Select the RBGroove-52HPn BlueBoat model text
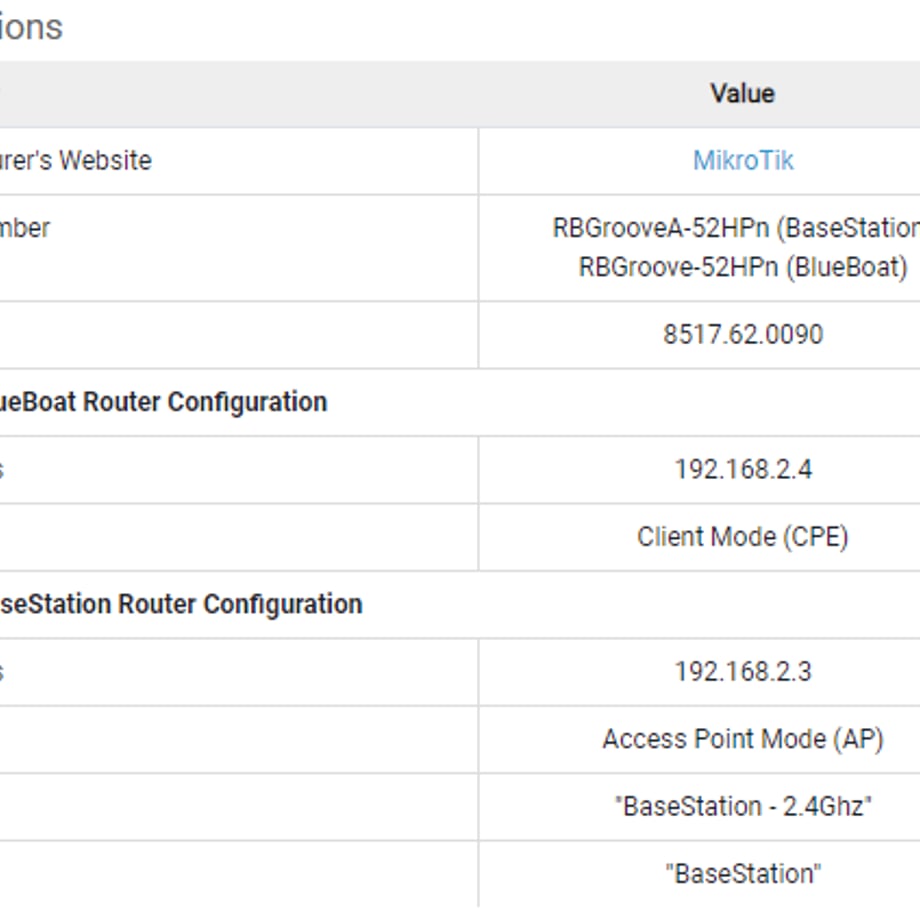Image resolution: width=920 pixels, height=920 pixels. coord(743,267)
